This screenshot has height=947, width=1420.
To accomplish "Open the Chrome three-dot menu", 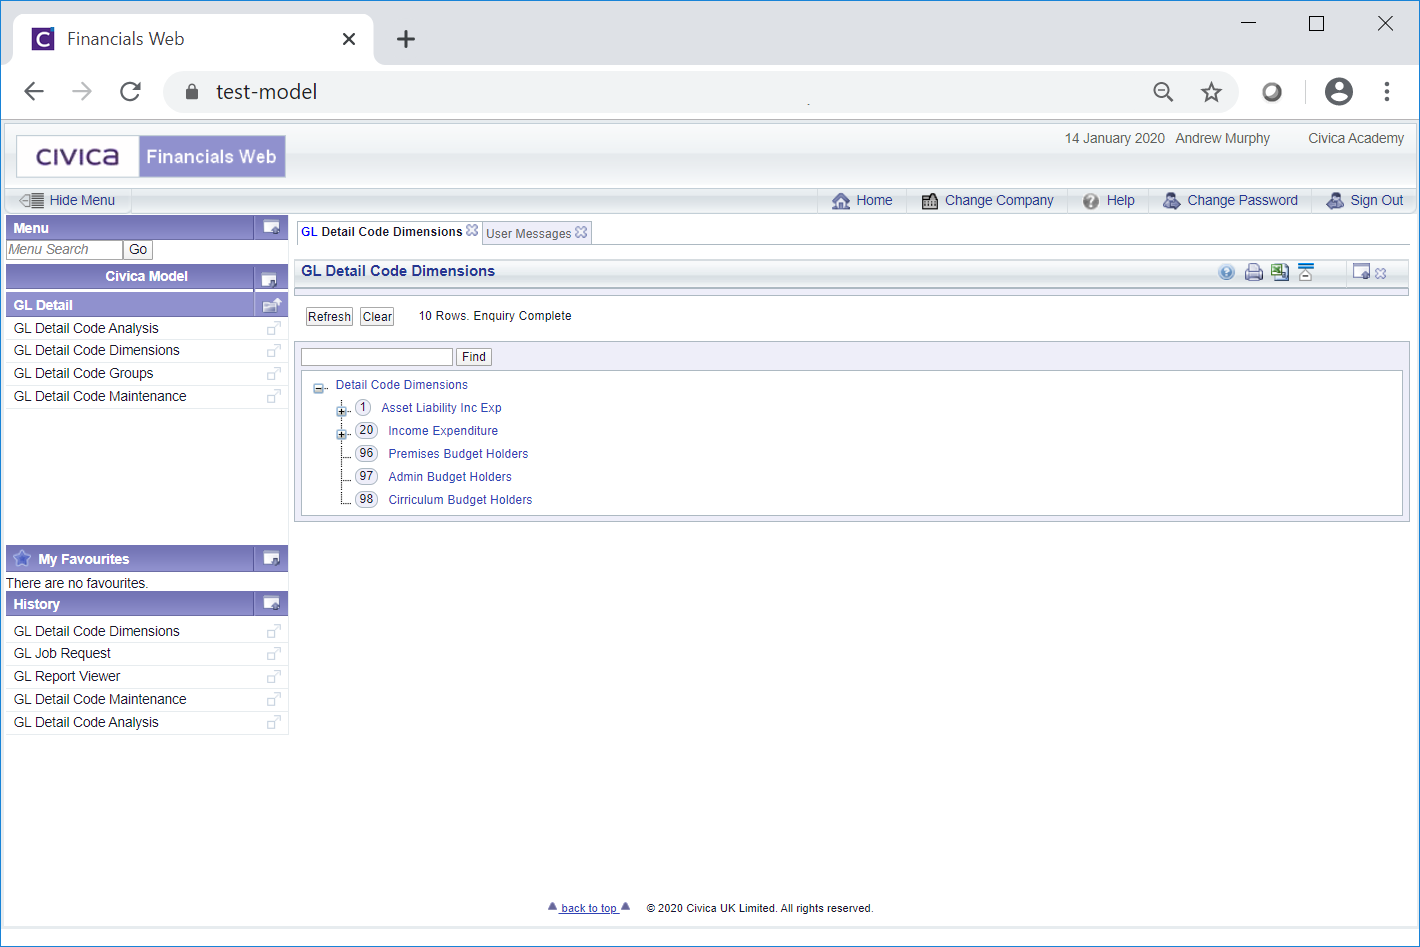I will tap(1386, 92).
